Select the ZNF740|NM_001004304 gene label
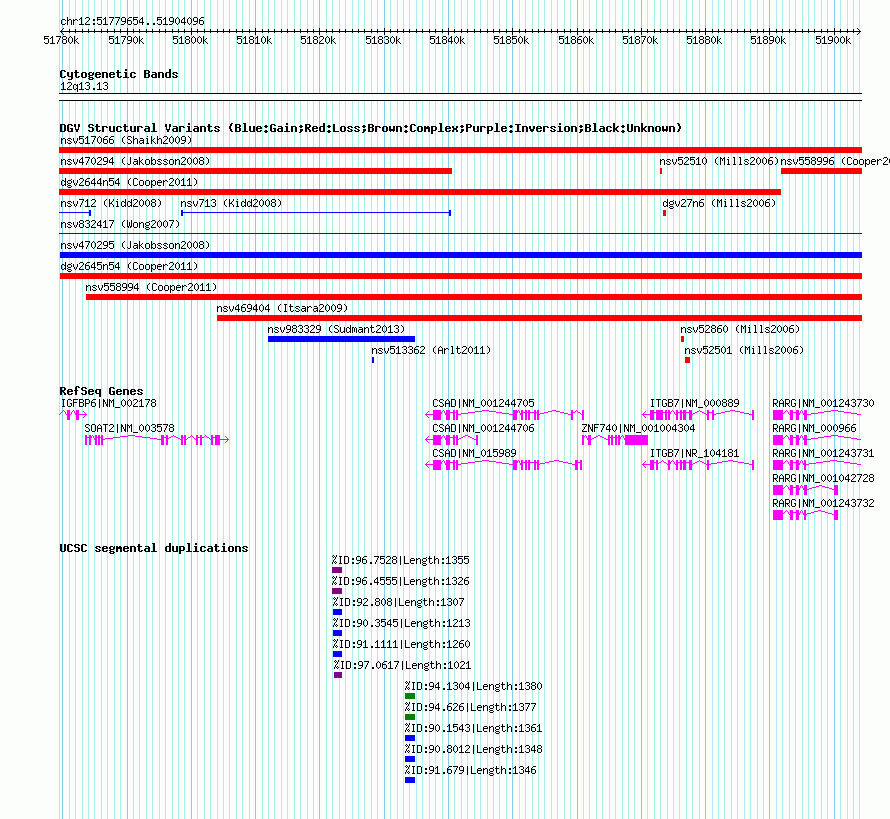 click(638, 429)
